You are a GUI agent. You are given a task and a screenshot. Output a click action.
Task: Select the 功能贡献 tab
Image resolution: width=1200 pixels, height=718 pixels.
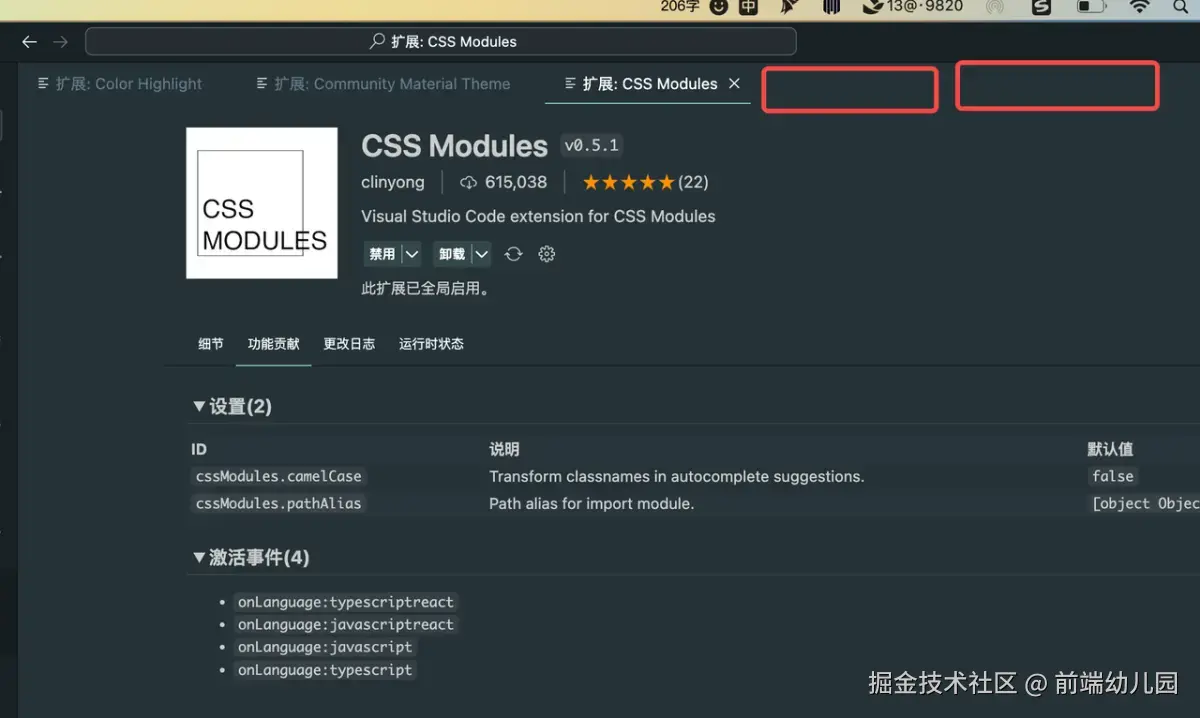coord(274,344)
